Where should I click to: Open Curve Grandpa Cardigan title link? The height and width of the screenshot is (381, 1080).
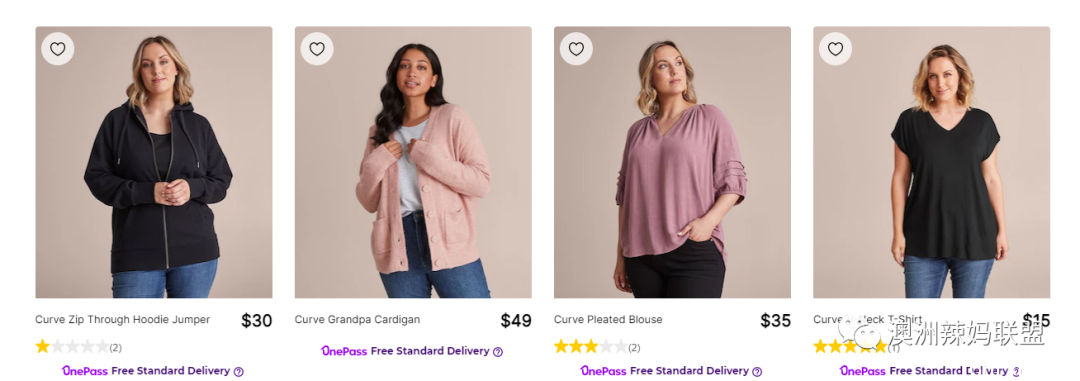coord(357,320)
